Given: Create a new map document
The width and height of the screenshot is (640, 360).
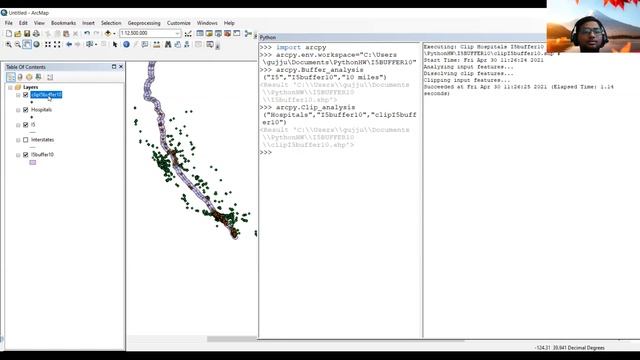Looking at the screenshot, I should point(8,33).
